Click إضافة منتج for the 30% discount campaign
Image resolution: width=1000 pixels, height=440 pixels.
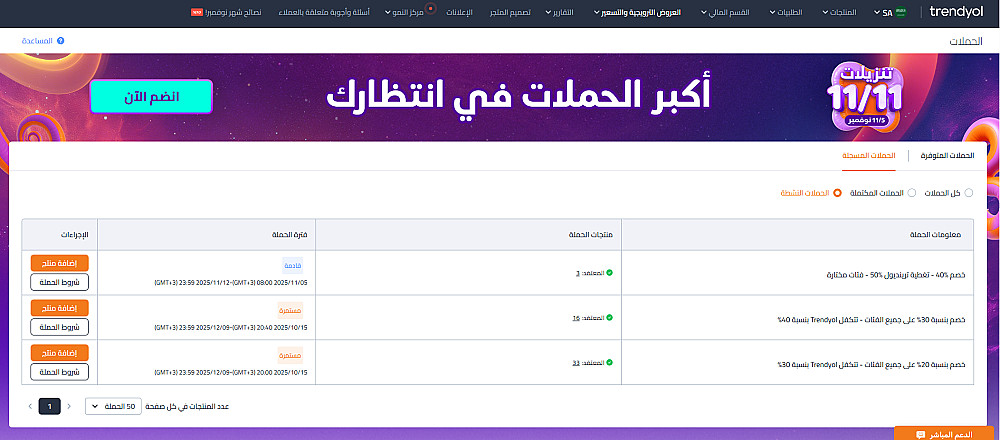59,307
